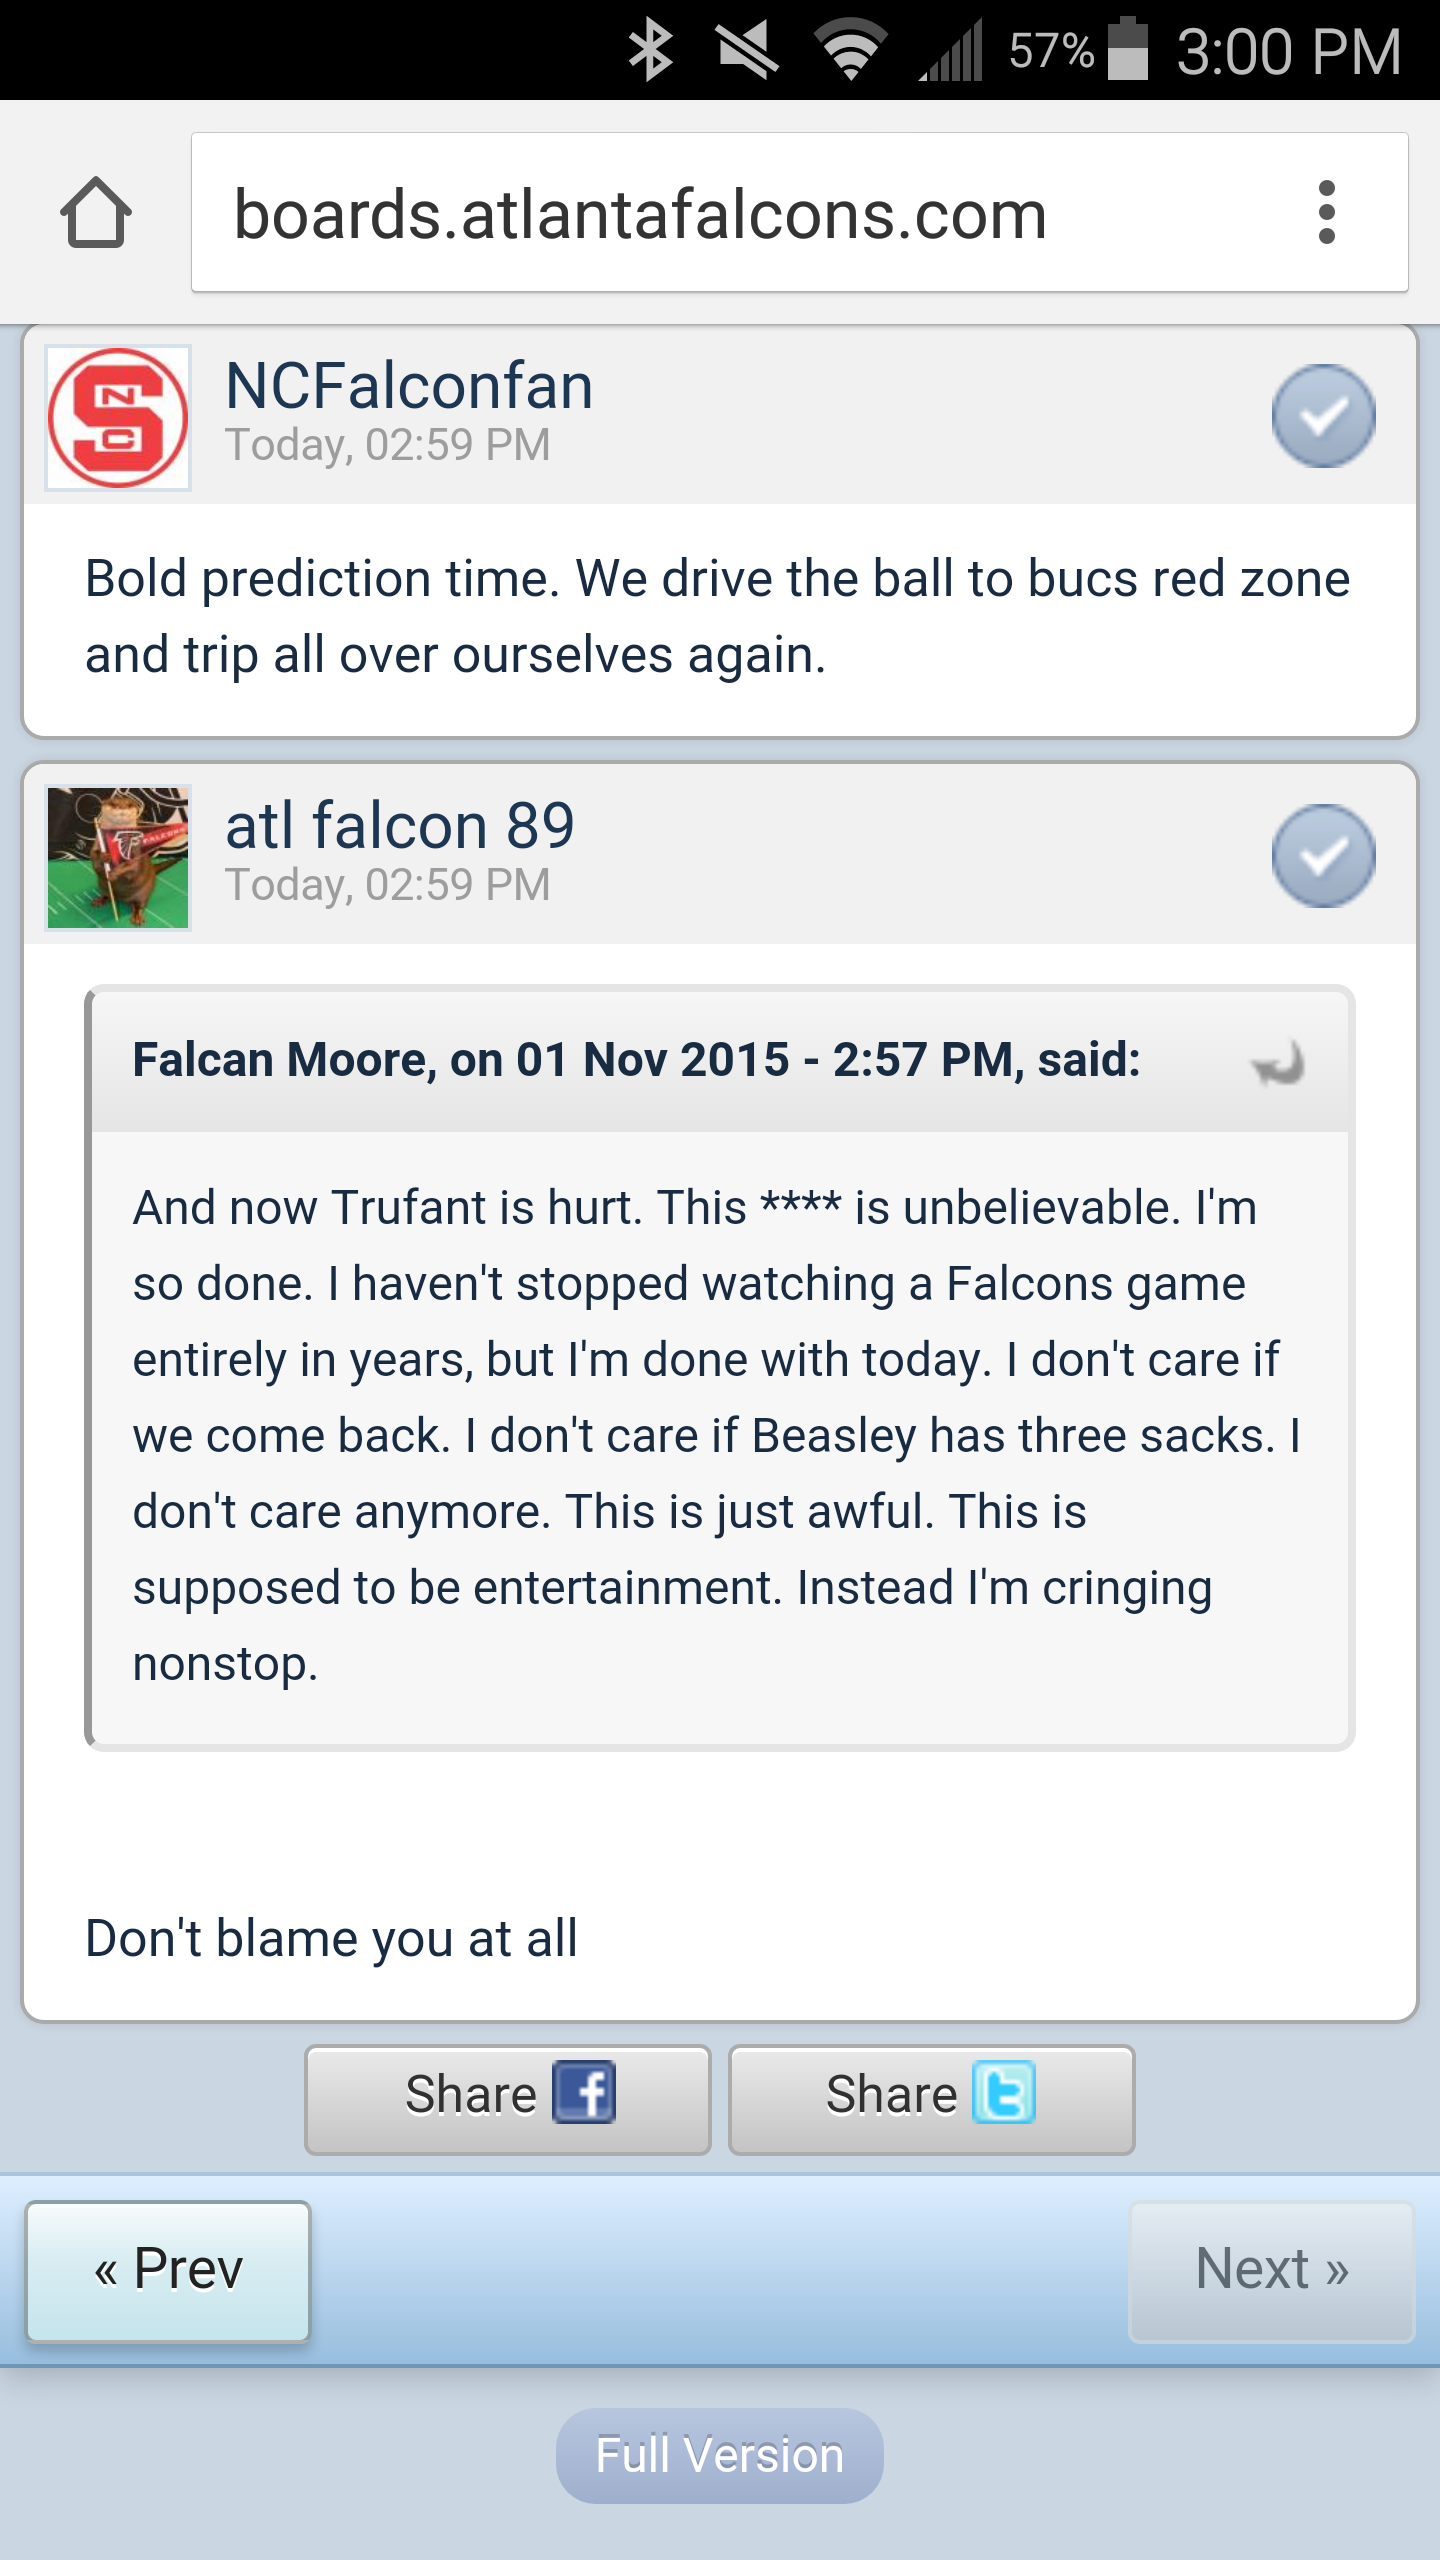The height and width of the screenshot is (2560, 1440).
Task: Go to previous page with Prev
Action: pos(168,2270)
